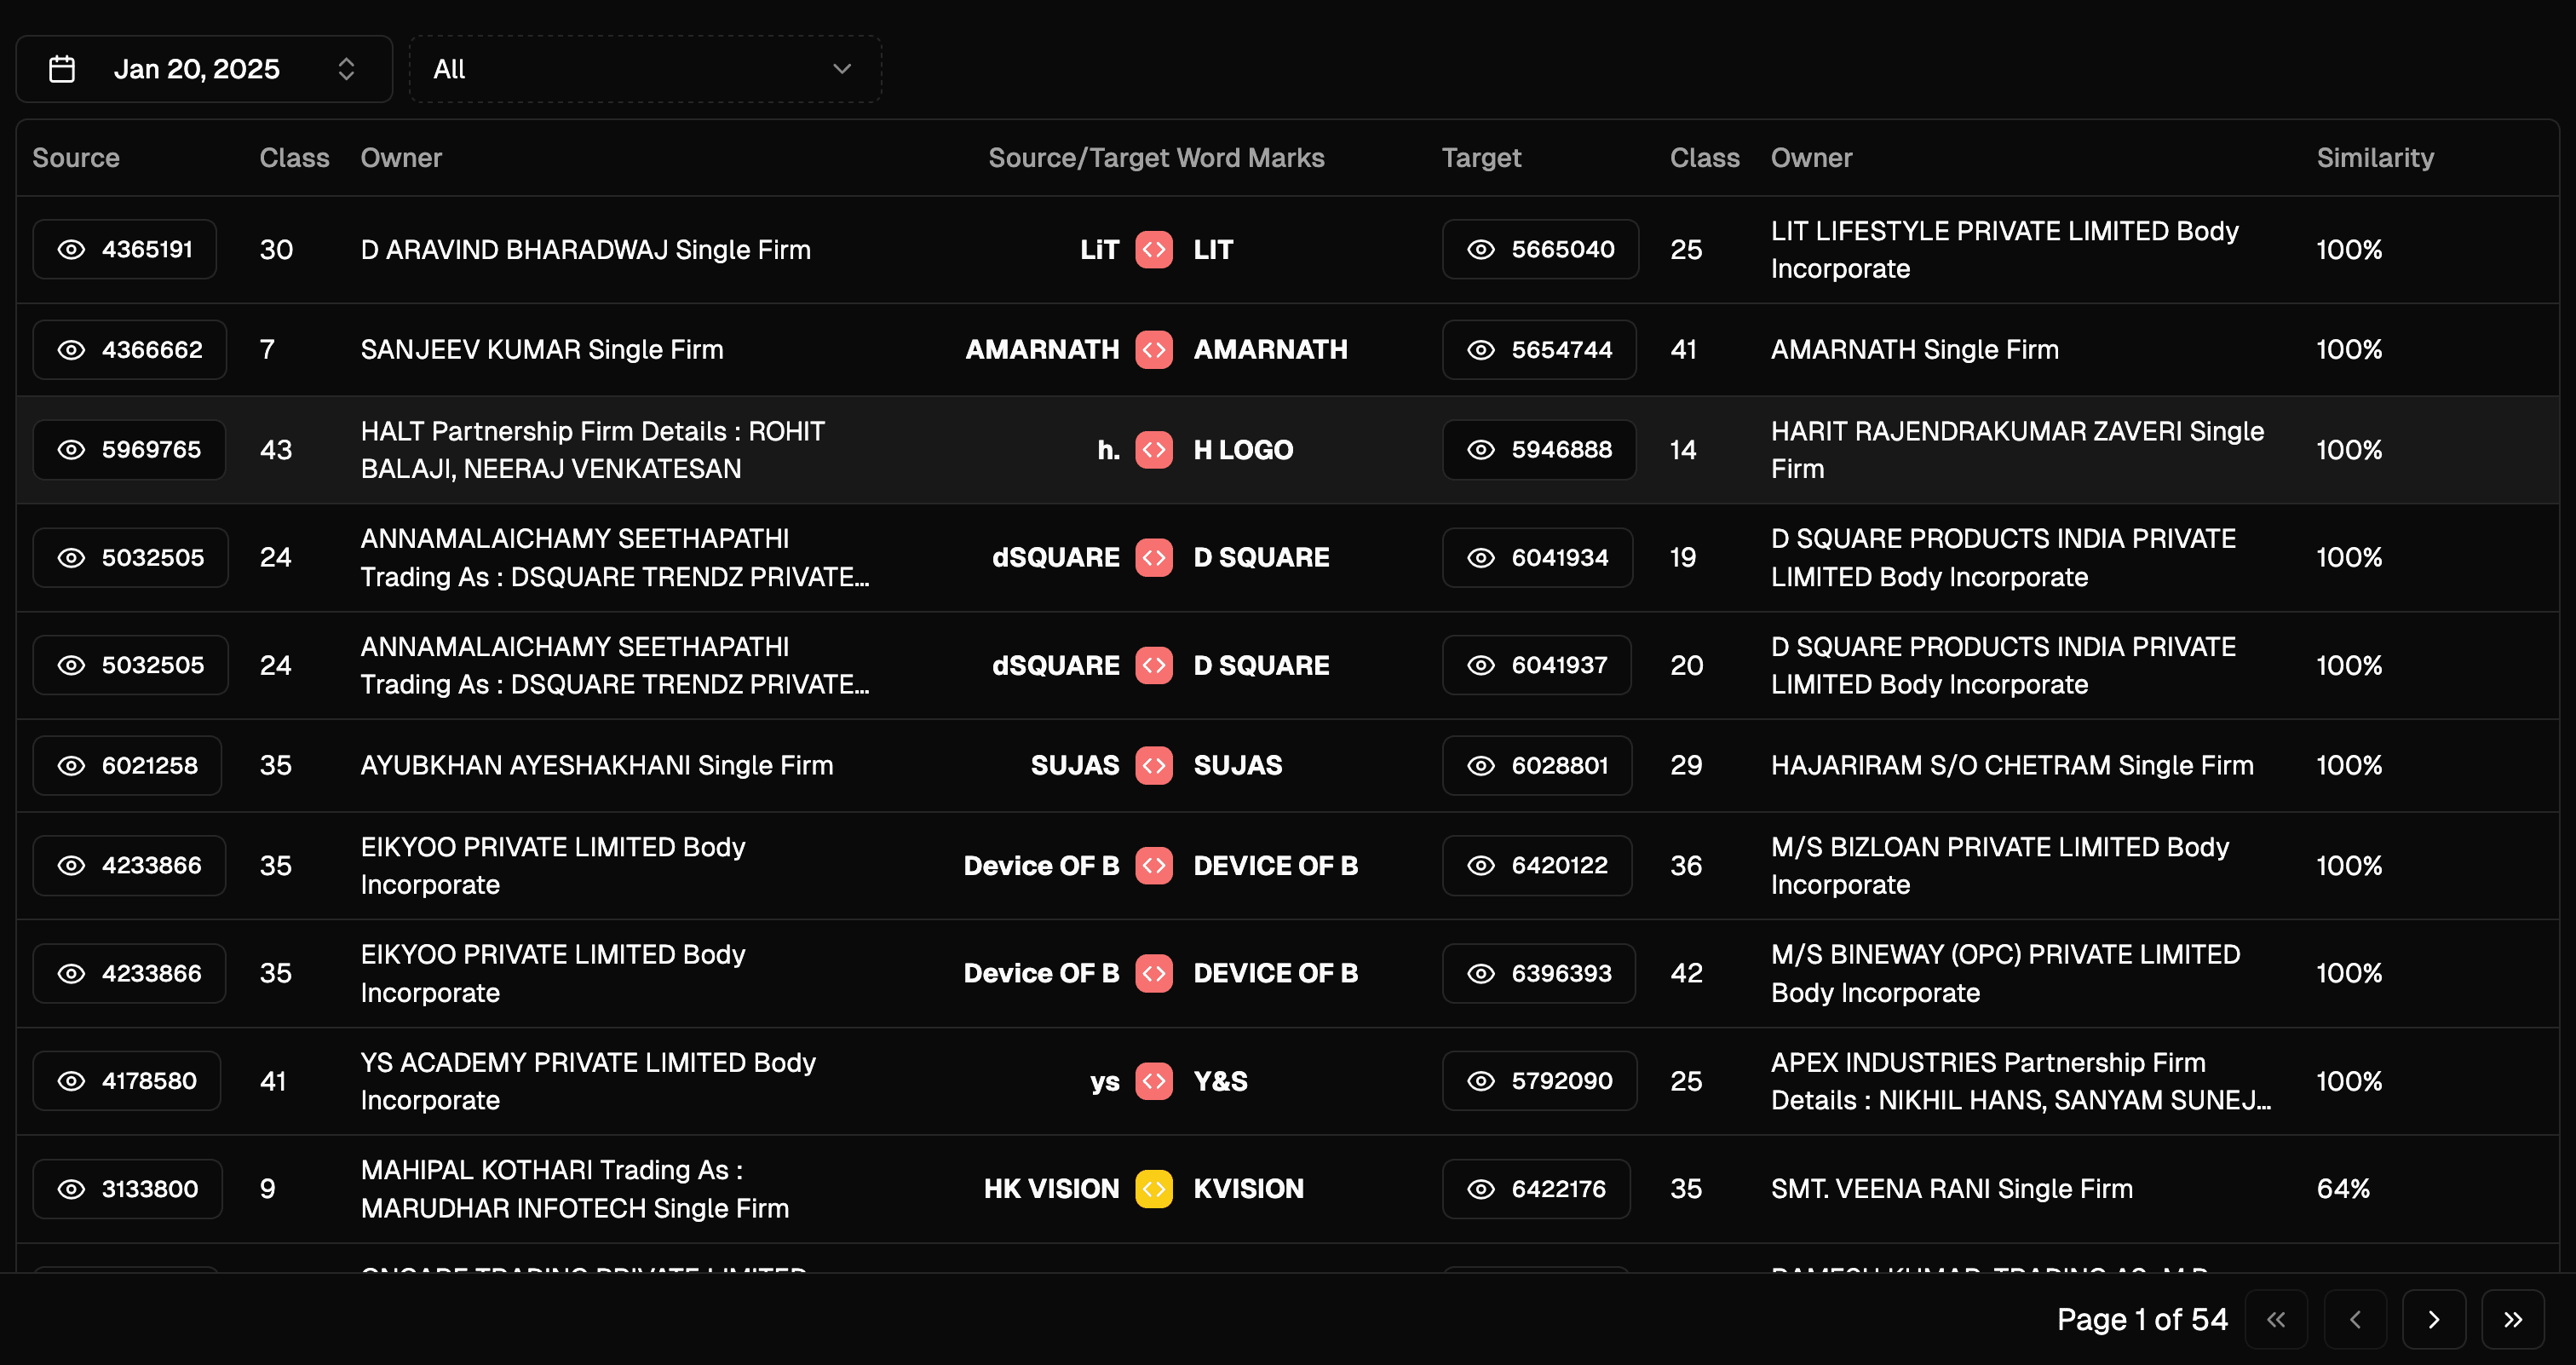View source trademark 4365191
Viewport: 2576px width, 1365px height.
pyautogui.click(x=125, y=249)
